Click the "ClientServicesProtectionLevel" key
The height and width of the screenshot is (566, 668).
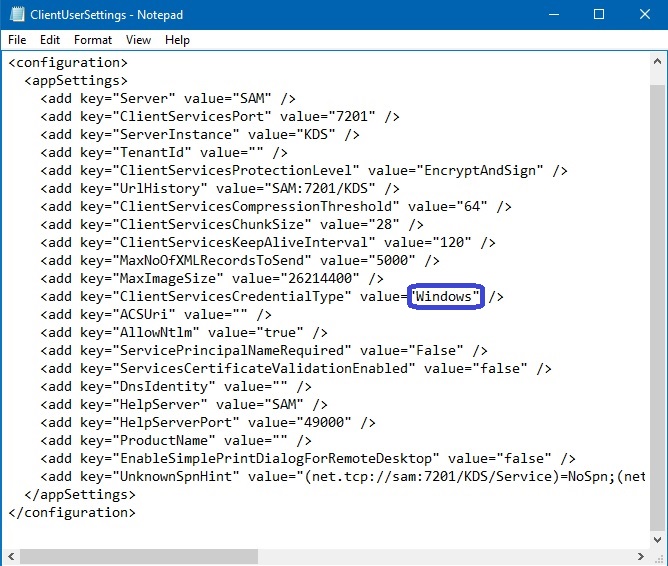click(236, 170)
